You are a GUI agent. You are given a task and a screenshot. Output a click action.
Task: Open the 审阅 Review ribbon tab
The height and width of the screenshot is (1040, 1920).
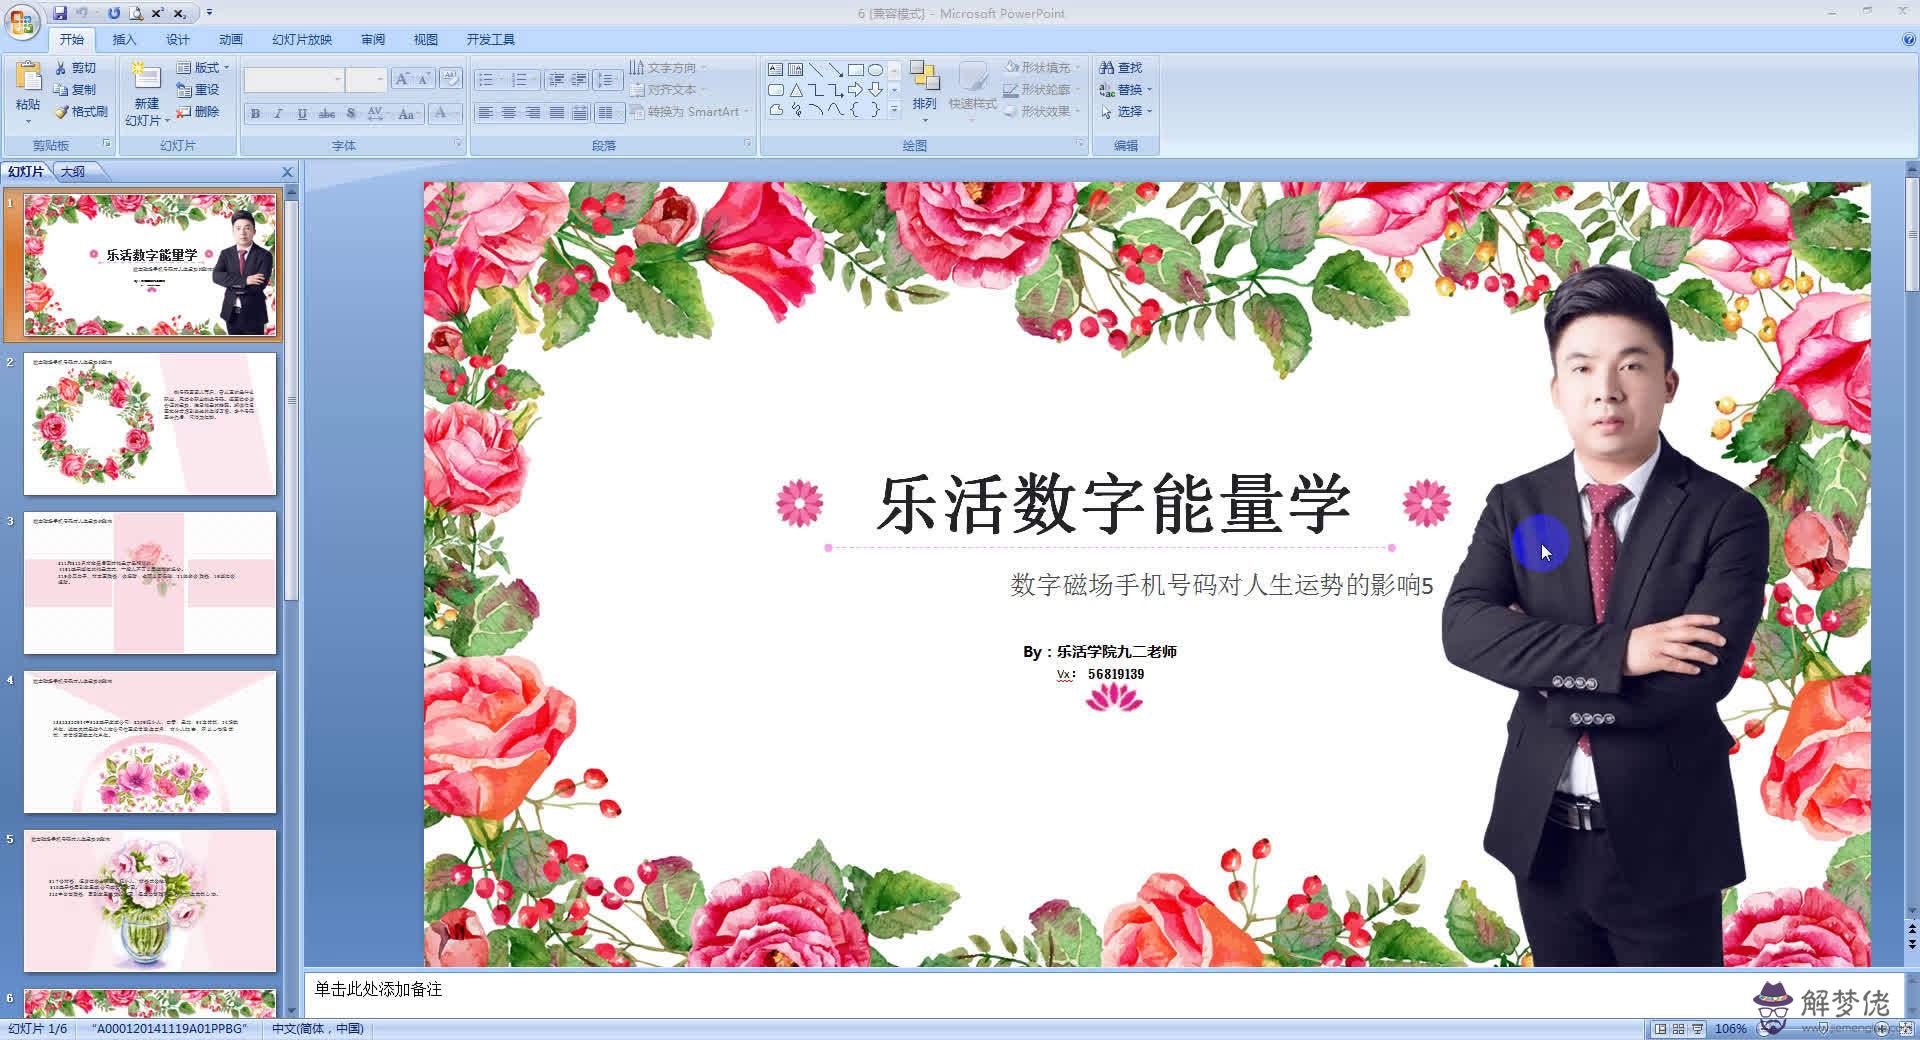pos(373,39)
